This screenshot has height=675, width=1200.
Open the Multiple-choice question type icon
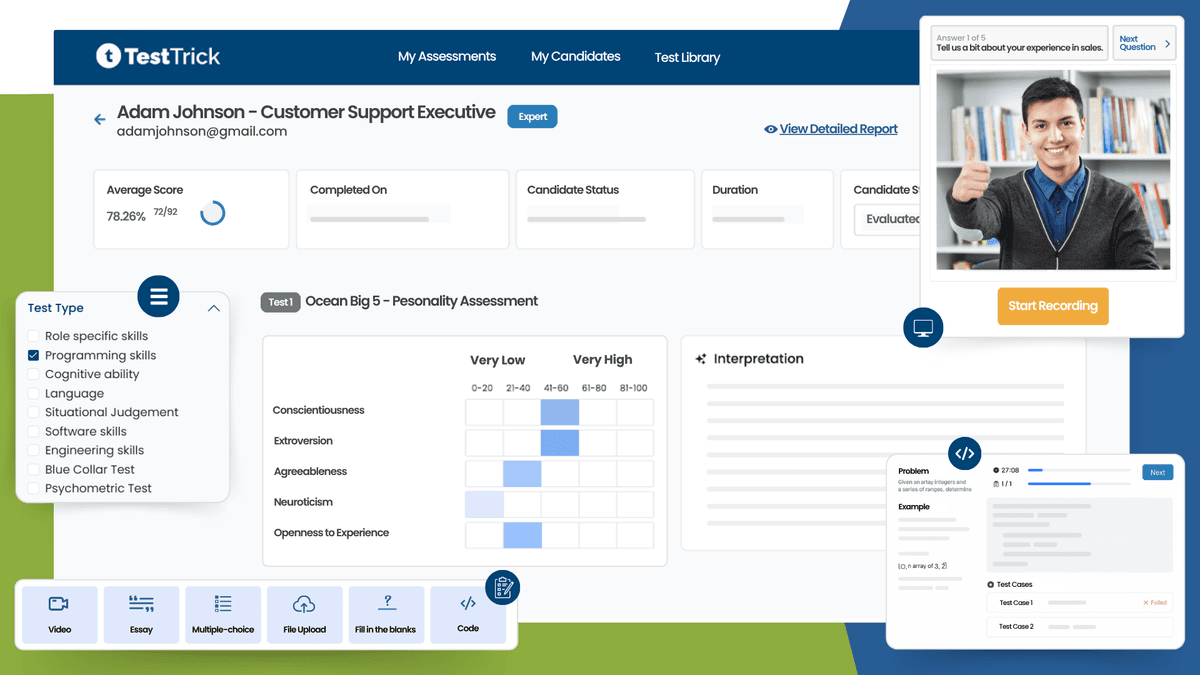point(223,614)
